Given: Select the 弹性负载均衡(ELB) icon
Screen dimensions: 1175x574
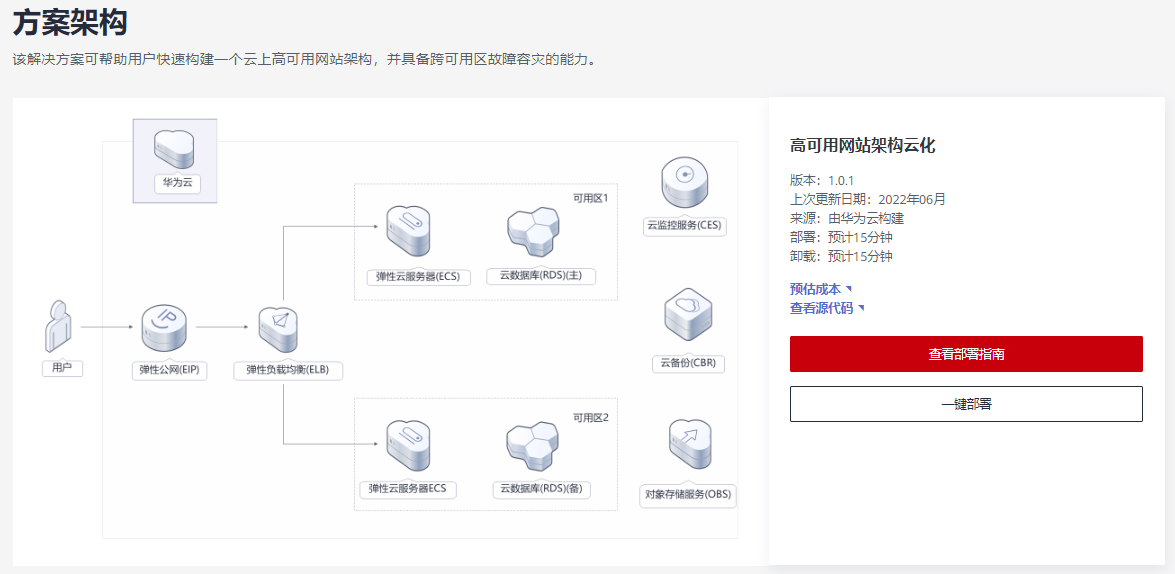Looking at the screenshot, I should (279, 330).
